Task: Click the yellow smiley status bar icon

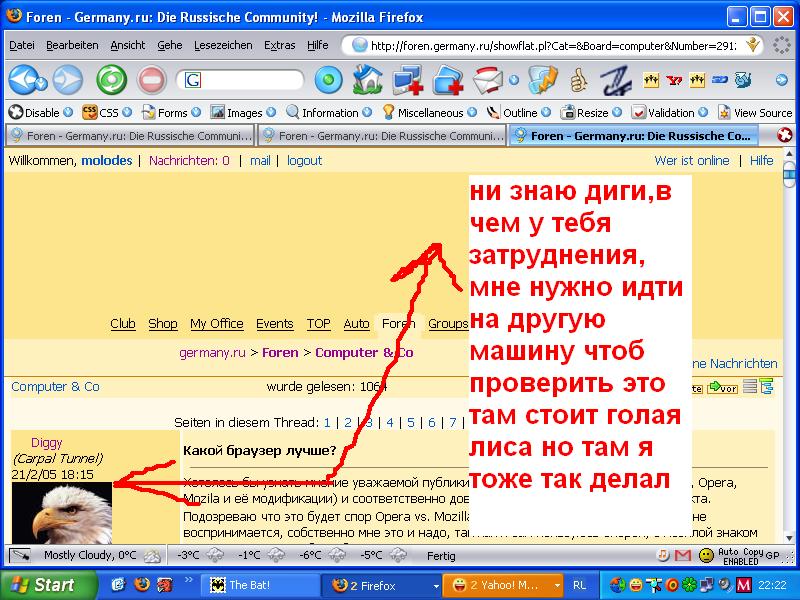Action: (706, 555)
